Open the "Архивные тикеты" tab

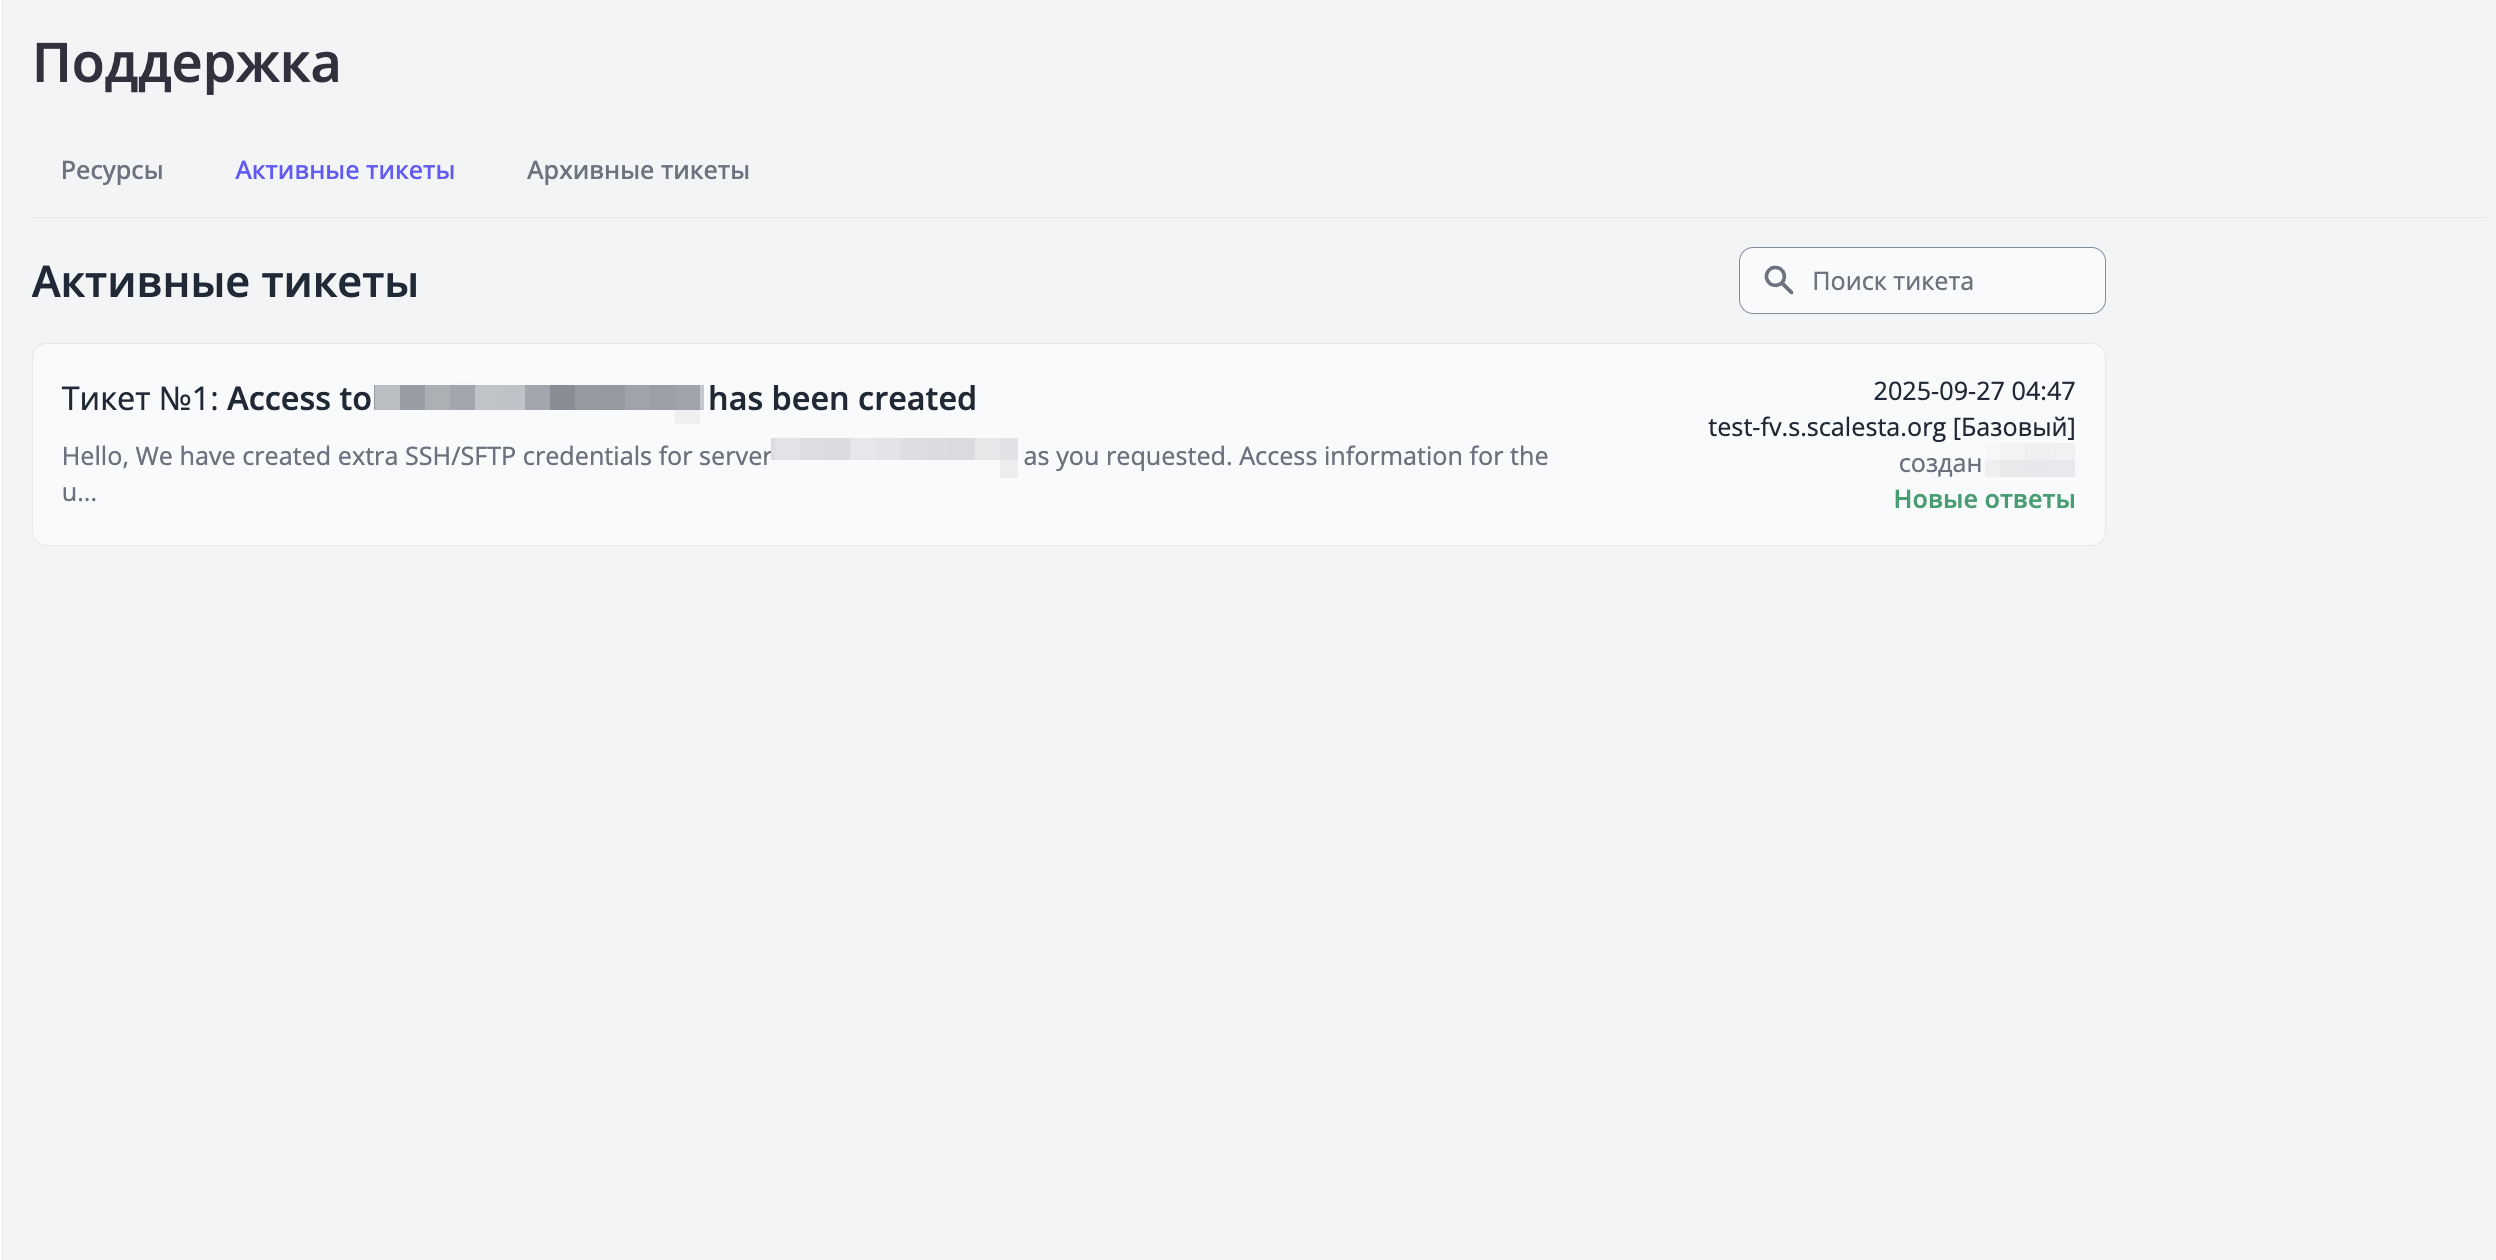point(638,170)
